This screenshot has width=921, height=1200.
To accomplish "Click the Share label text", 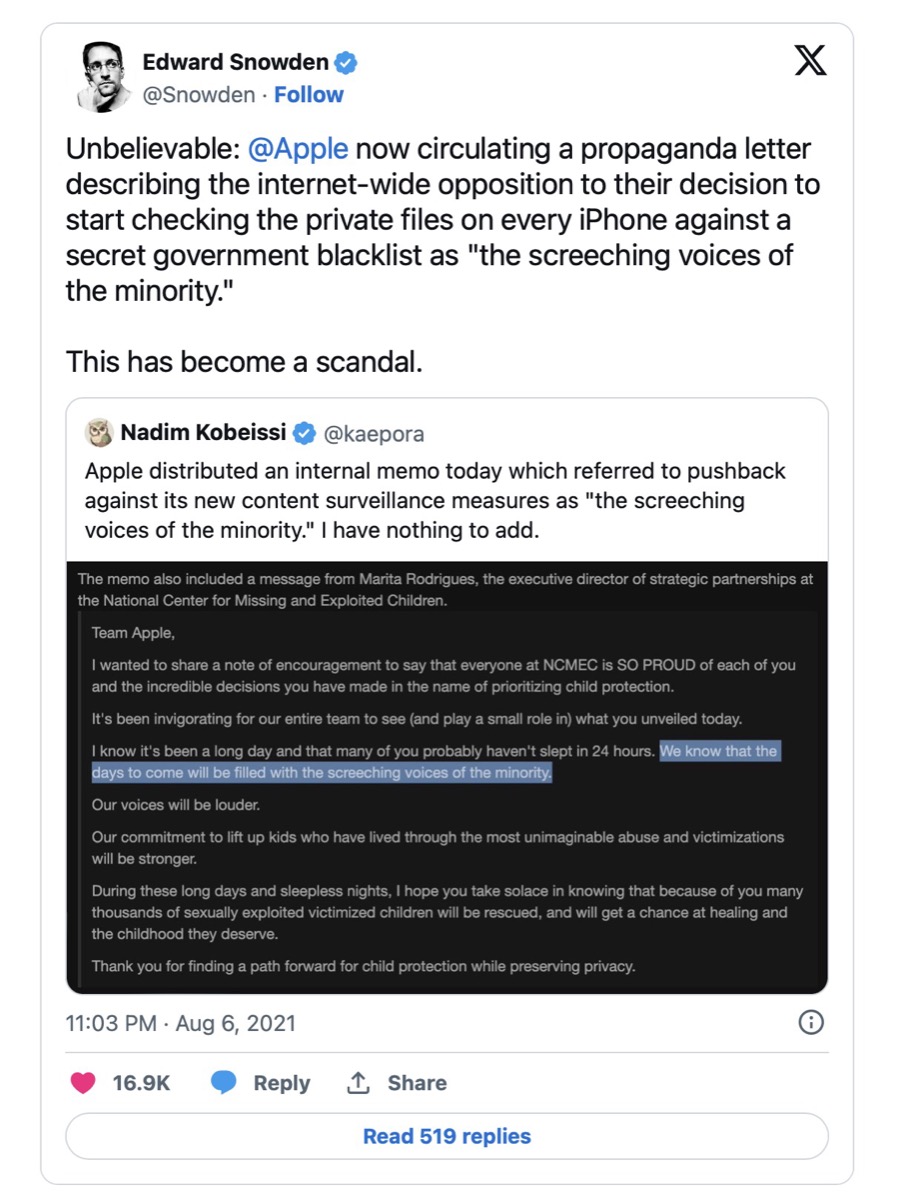I will point(417,1083).
